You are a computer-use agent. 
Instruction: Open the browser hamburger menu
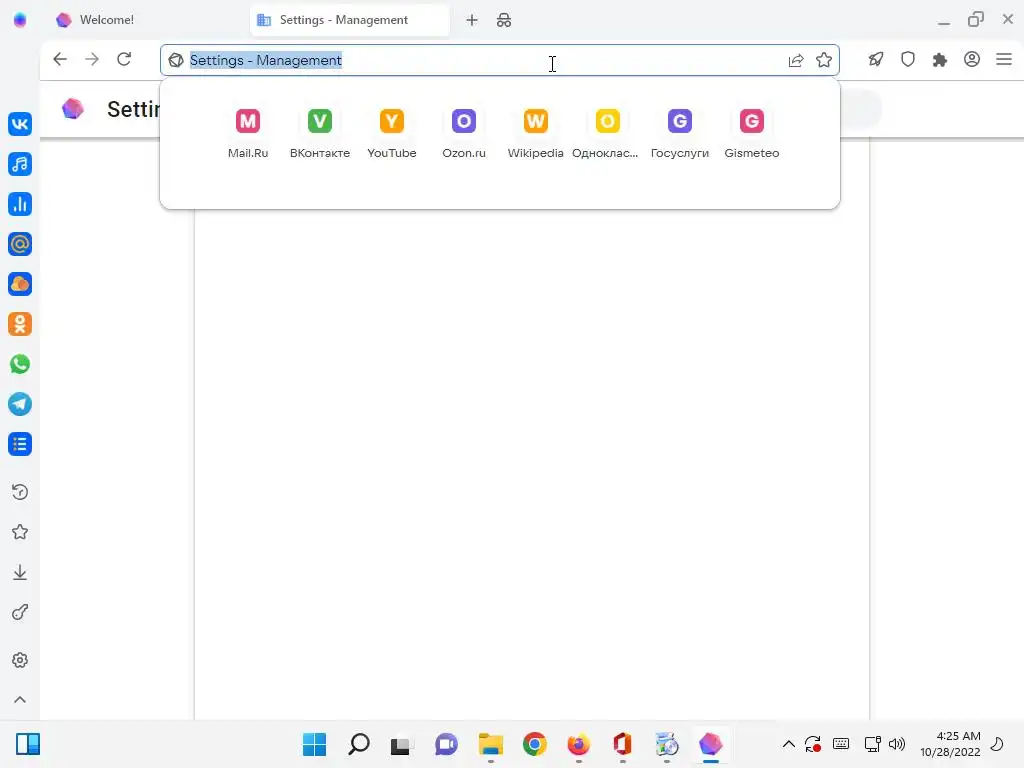point(1004,59)
